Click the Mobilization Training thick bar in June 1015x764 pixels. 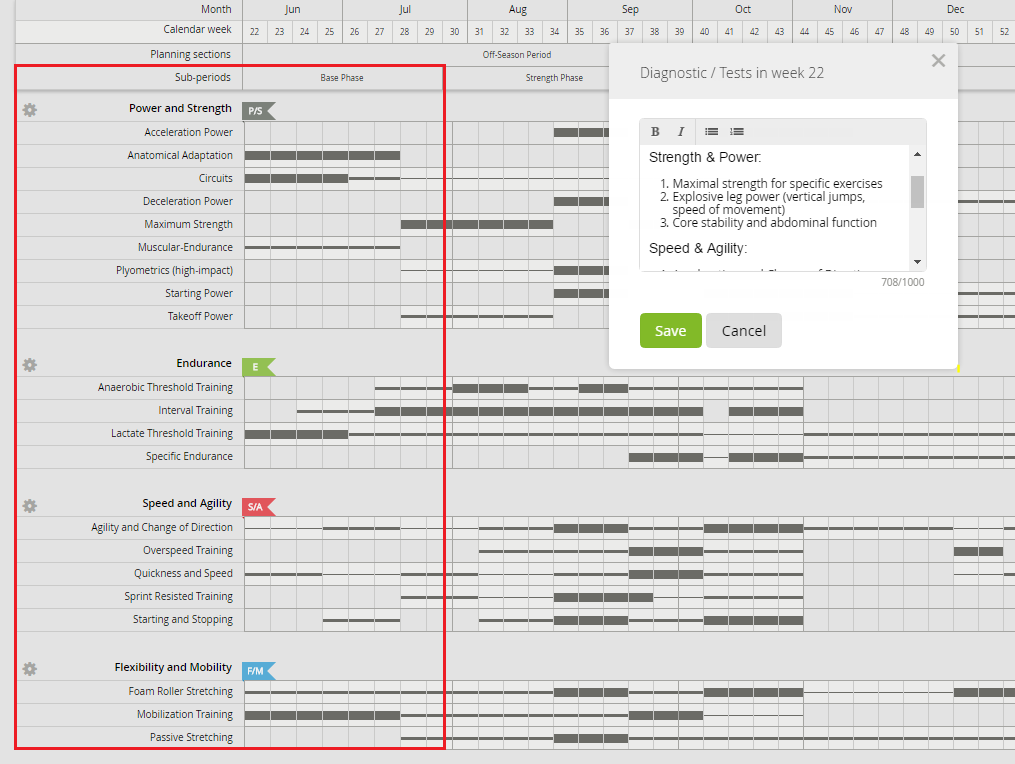pos(322,715)
